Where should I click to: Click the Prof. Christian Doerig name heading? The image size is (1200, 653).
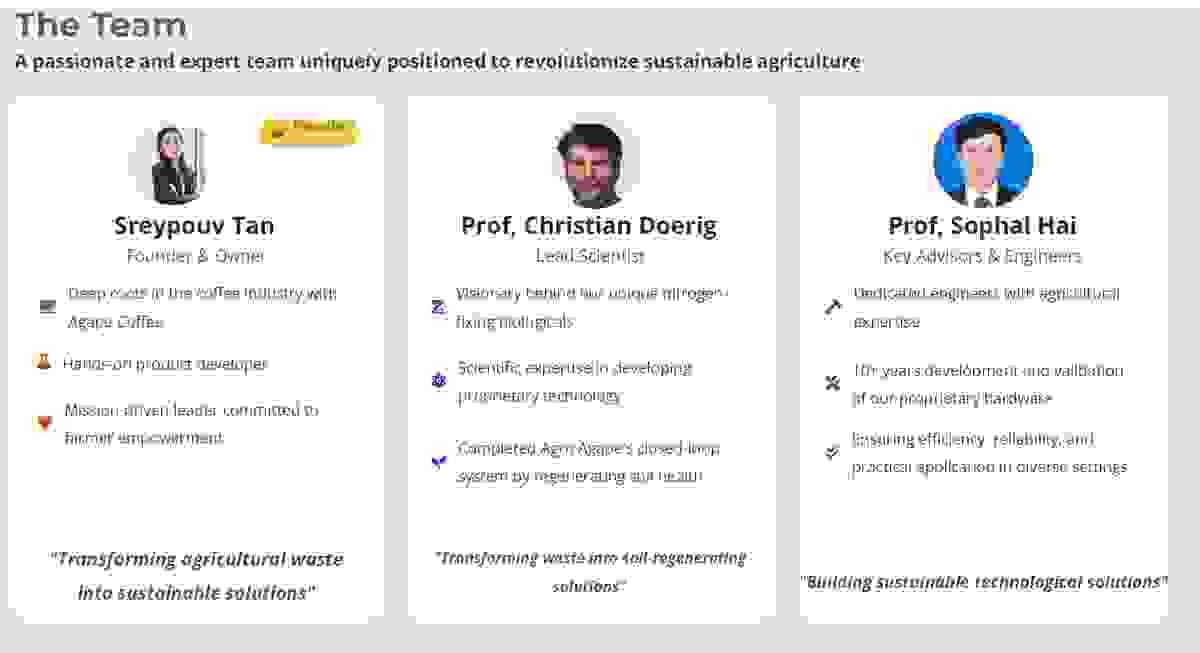tap(589, 226)
